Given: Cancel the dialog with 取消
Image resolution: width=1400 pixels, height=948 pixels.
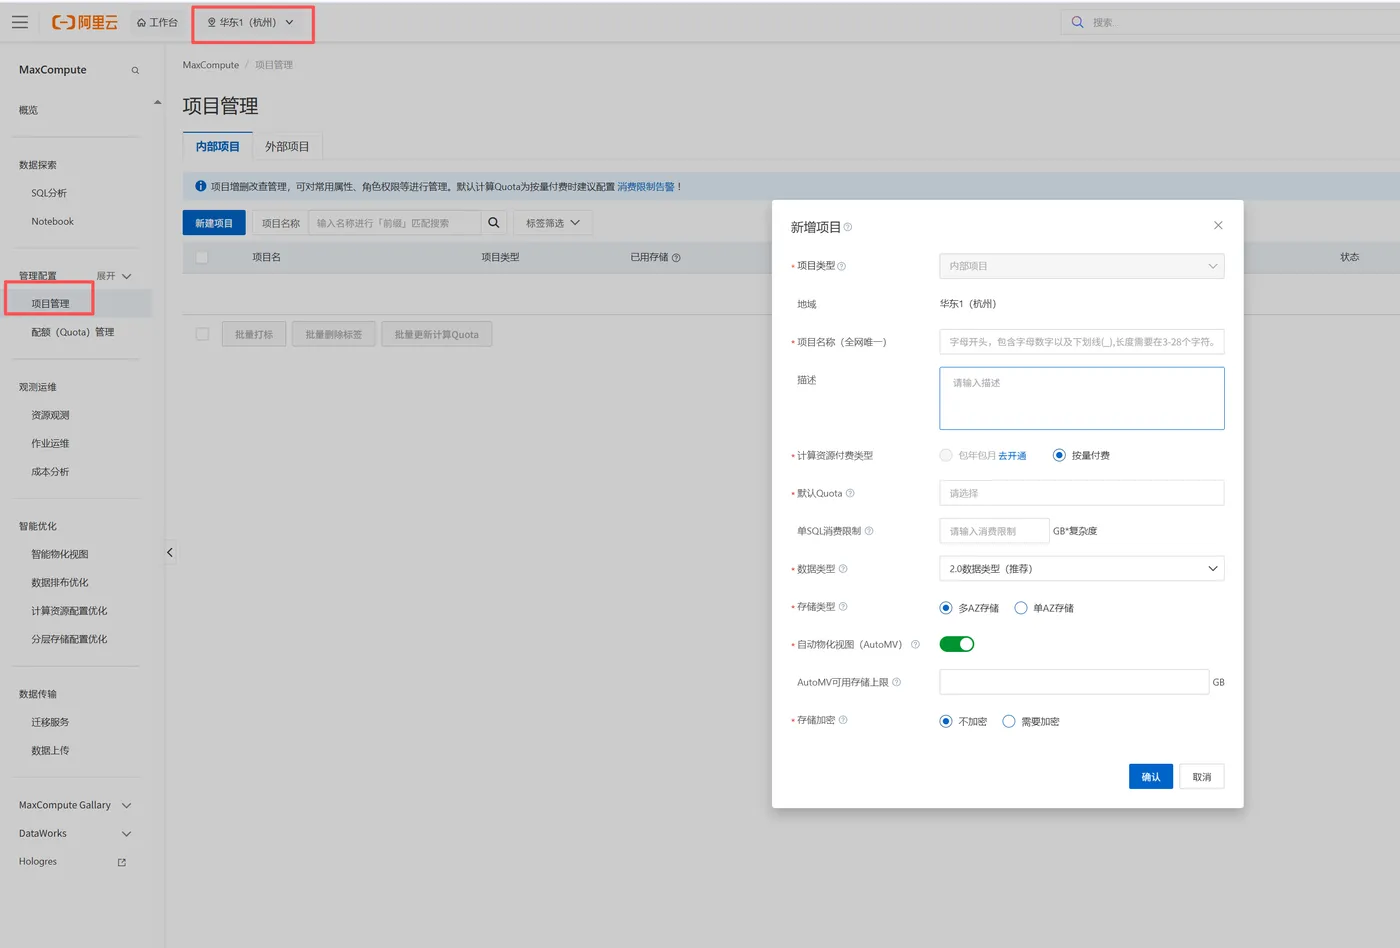Looking at the screenshot, I should [1202, 776].
